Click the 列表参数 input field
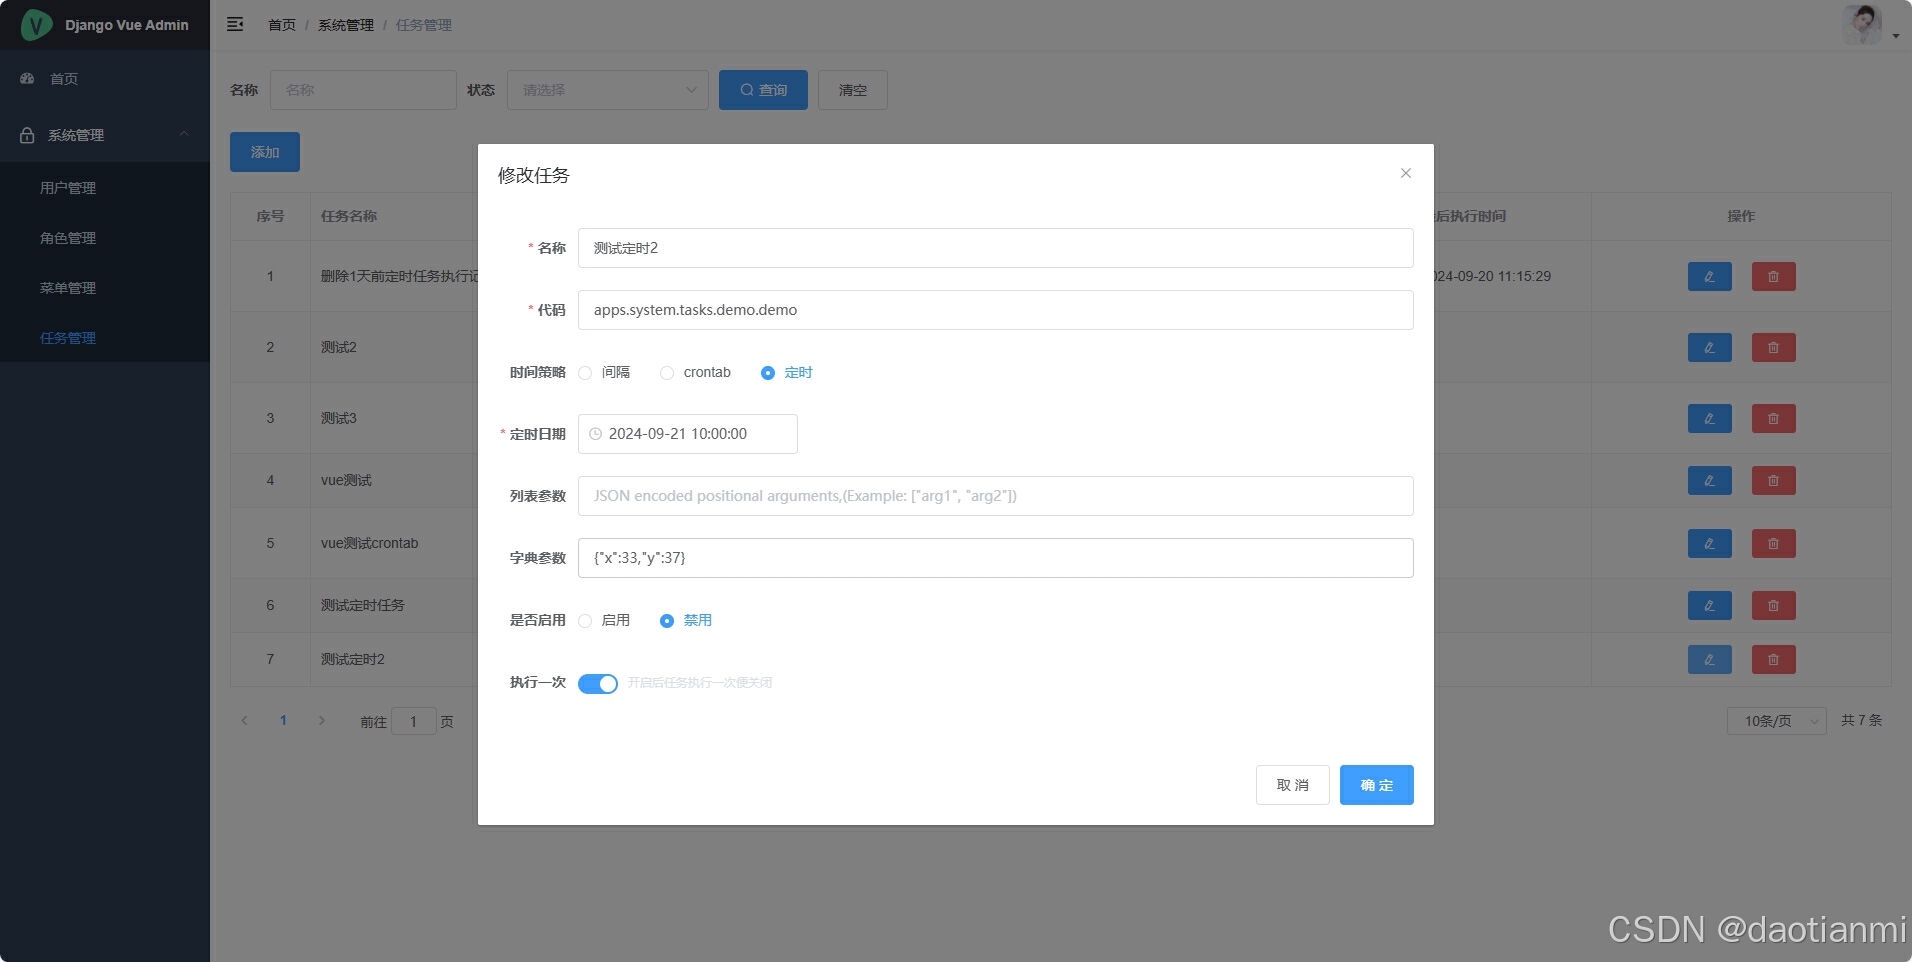This screenshot has height=962, width=1912. pyautogui.click(x=996, y=496)
